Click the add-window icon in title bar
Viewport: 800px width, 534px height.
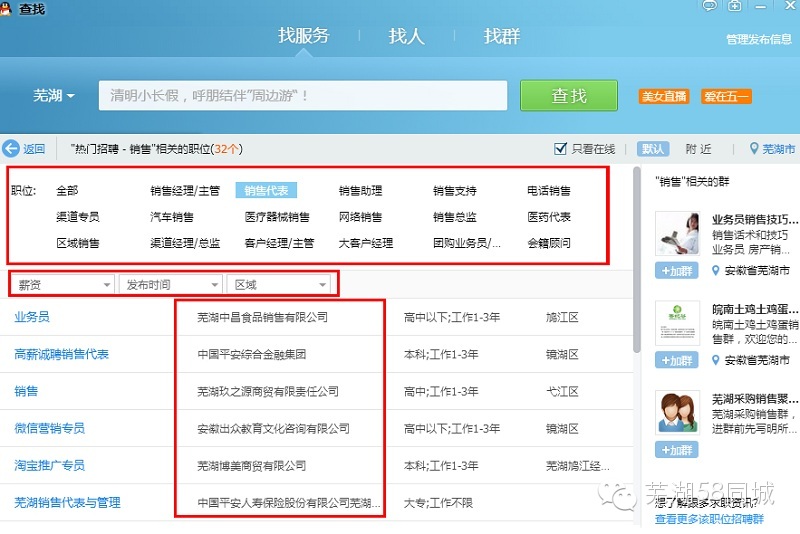tap(735, 6)
